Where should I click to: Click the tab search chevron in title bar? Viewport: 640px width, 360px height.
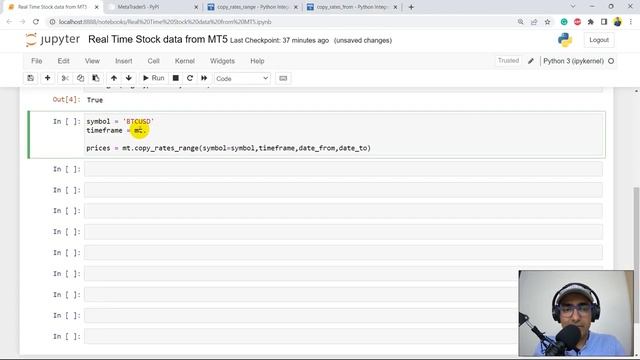pos(573,7)
